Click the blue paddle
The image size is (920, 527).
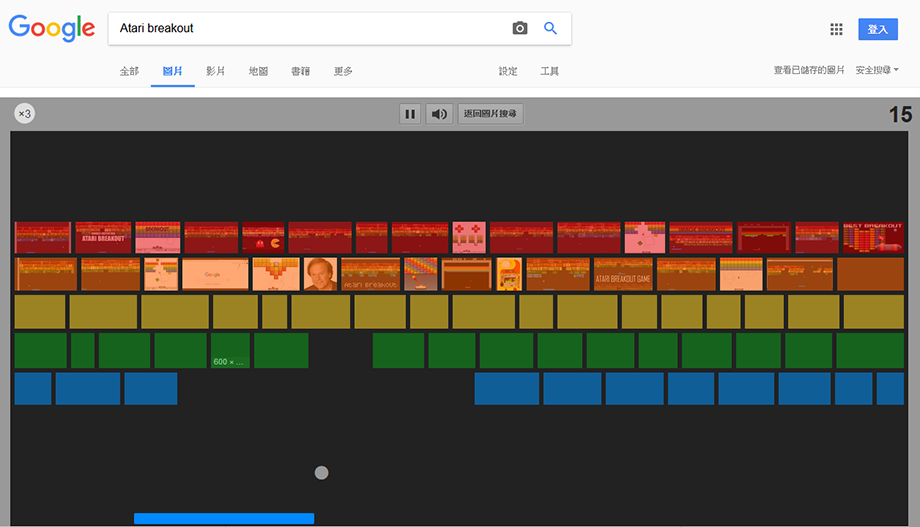pyautogui.click(x=224, y=518)
